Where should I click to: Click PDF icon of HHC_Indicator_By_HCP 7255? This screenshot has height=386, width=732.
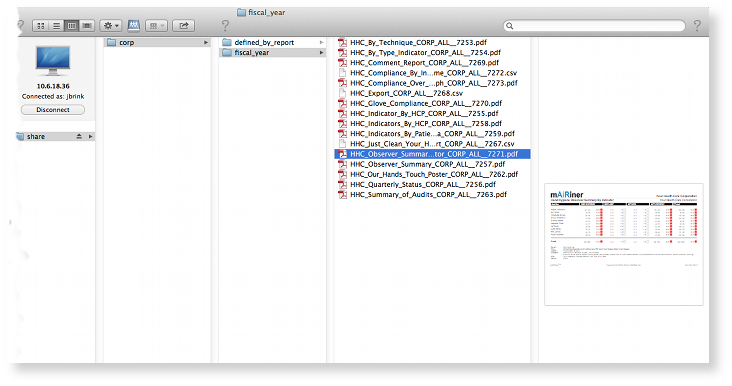343,113
